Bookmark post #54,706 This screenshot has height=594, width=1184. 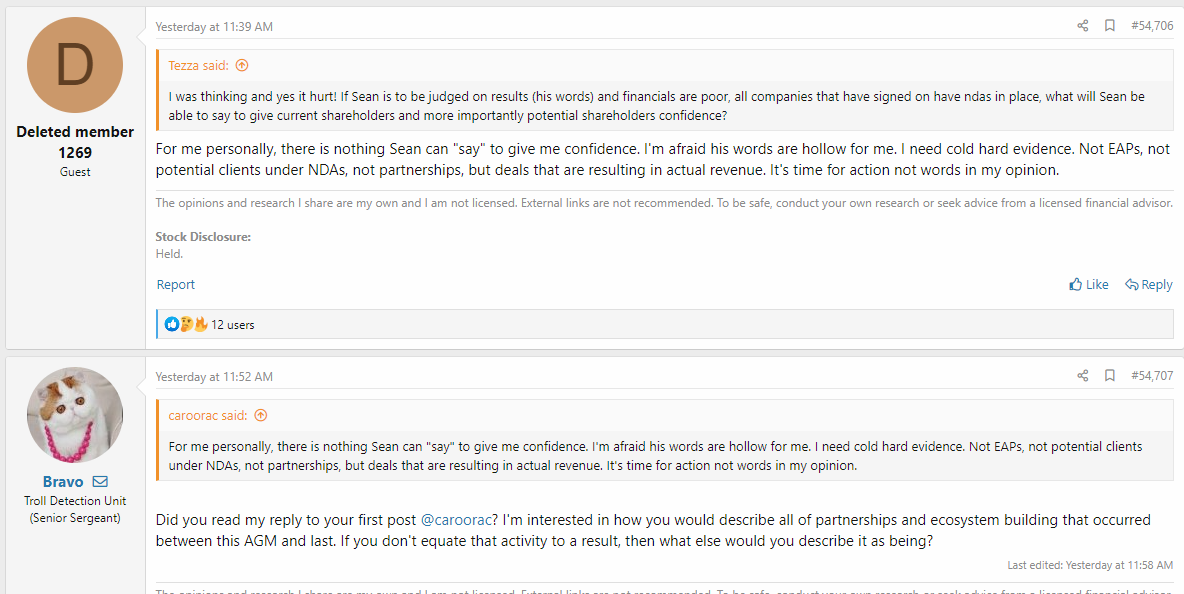click(1109, 26)
